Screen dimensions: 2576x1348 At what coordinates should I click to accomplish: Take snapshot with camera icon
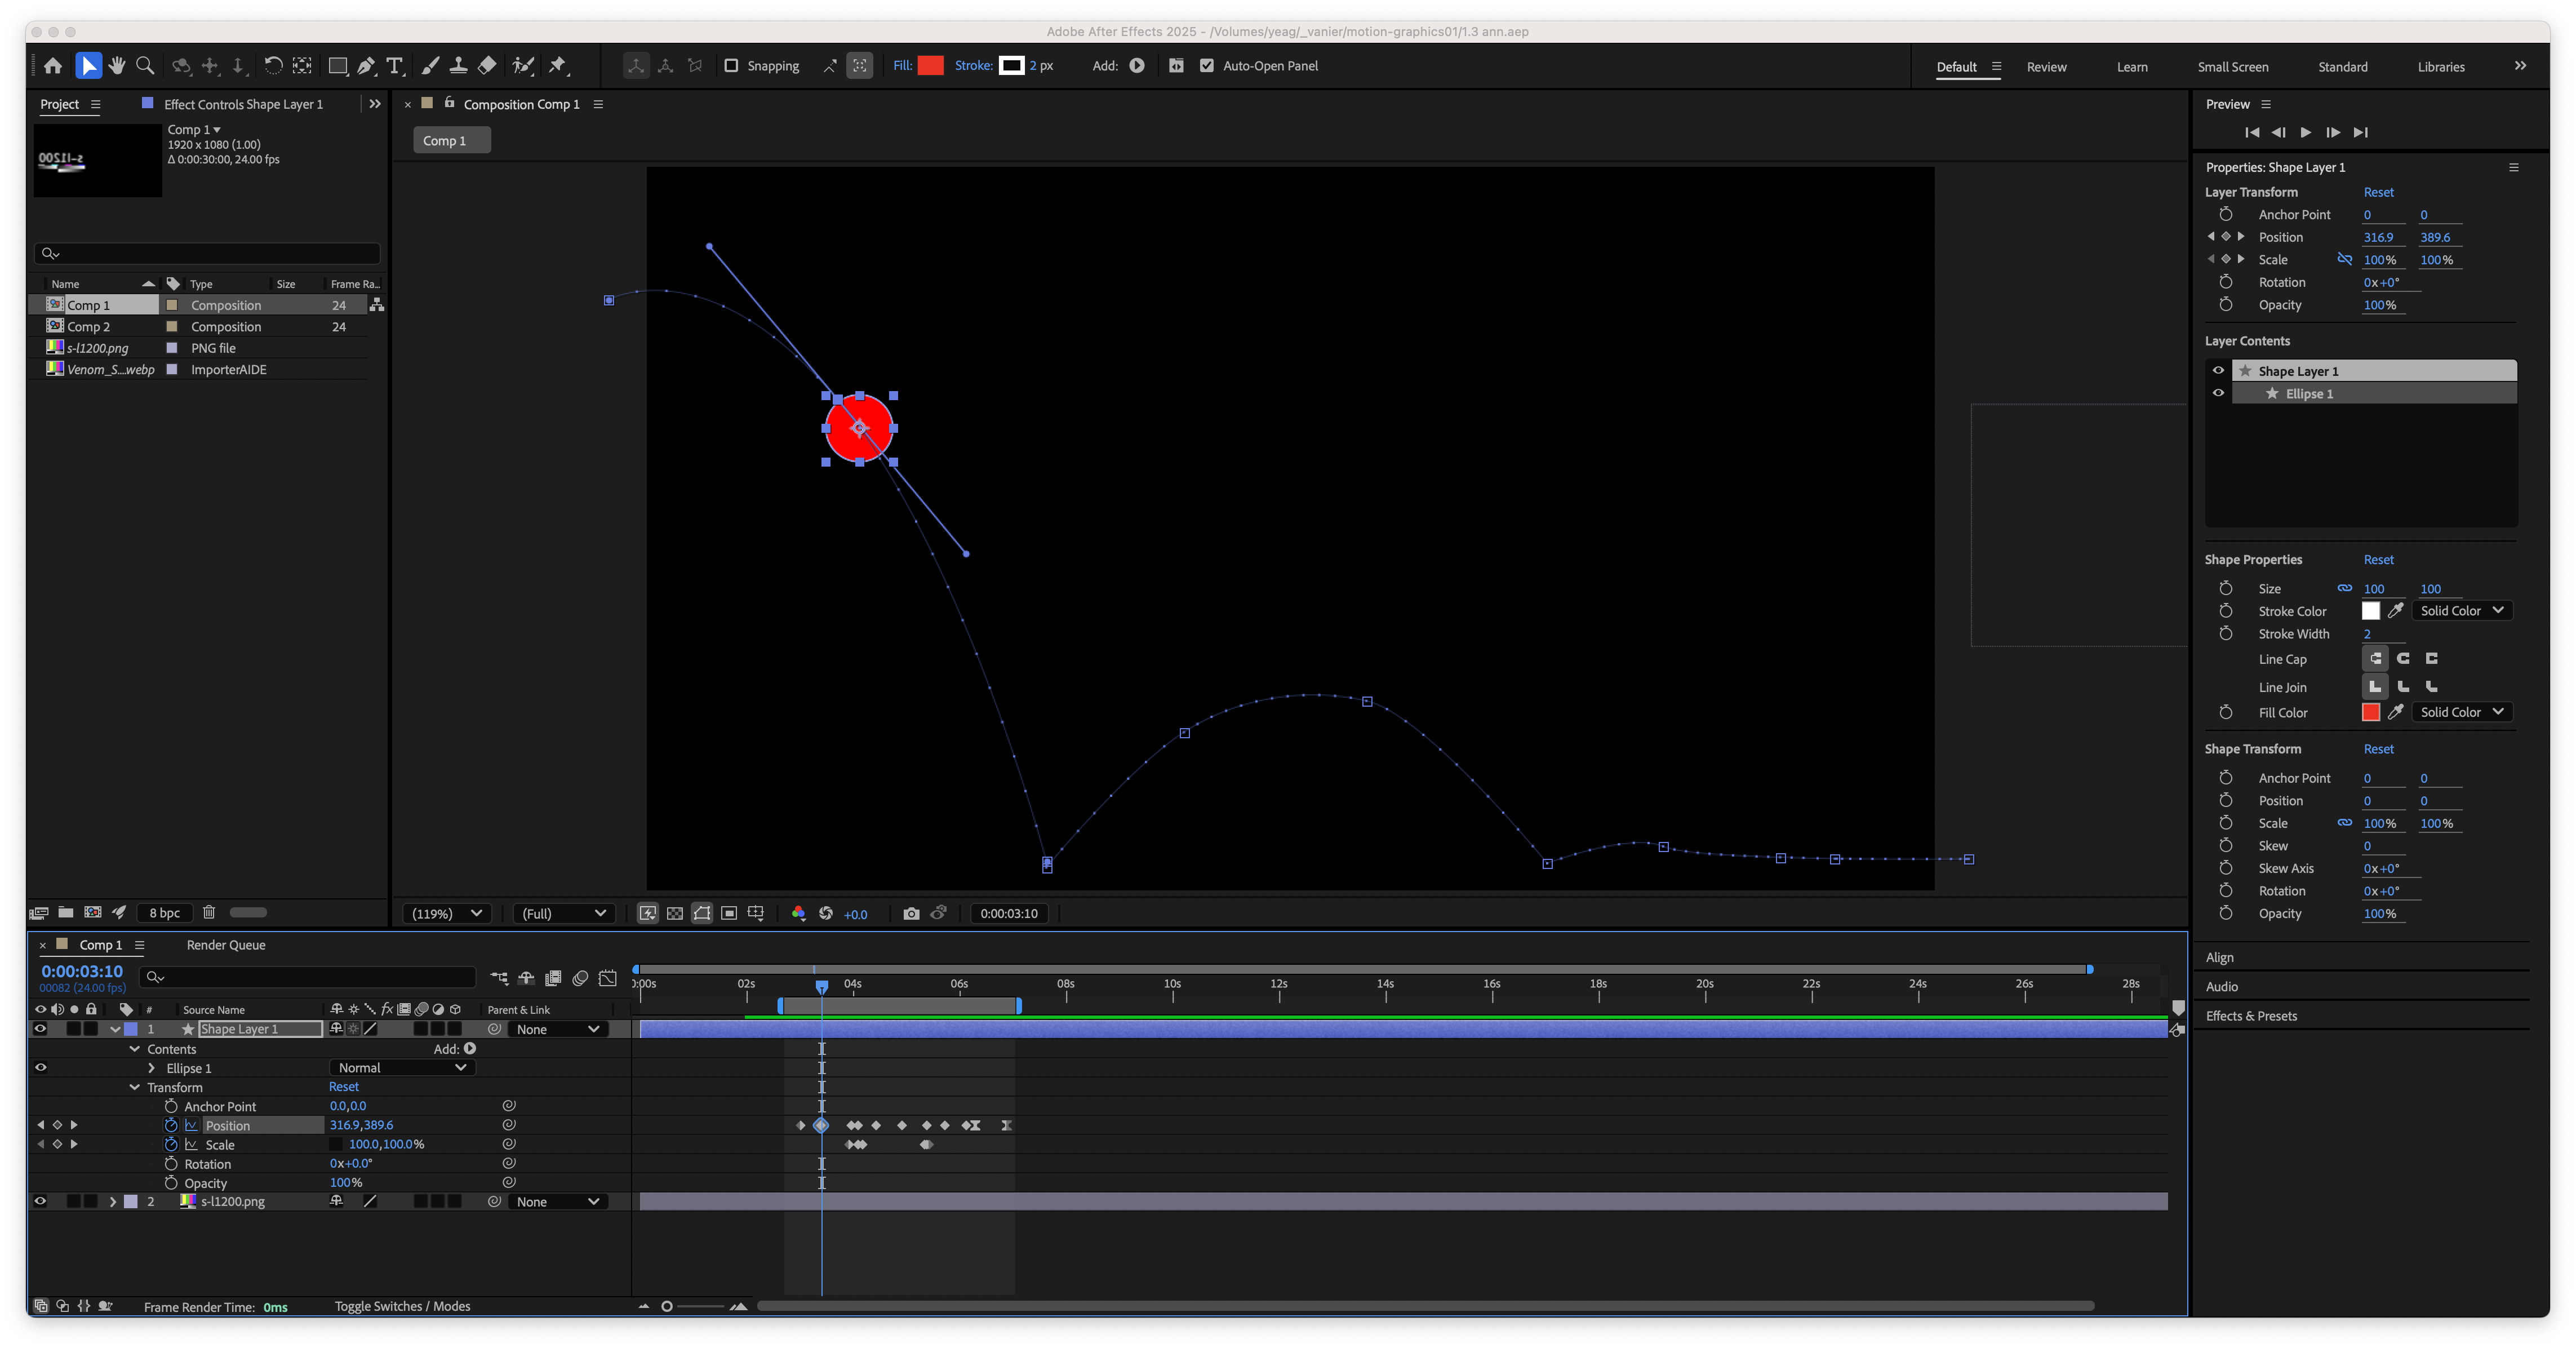point(910,913)
